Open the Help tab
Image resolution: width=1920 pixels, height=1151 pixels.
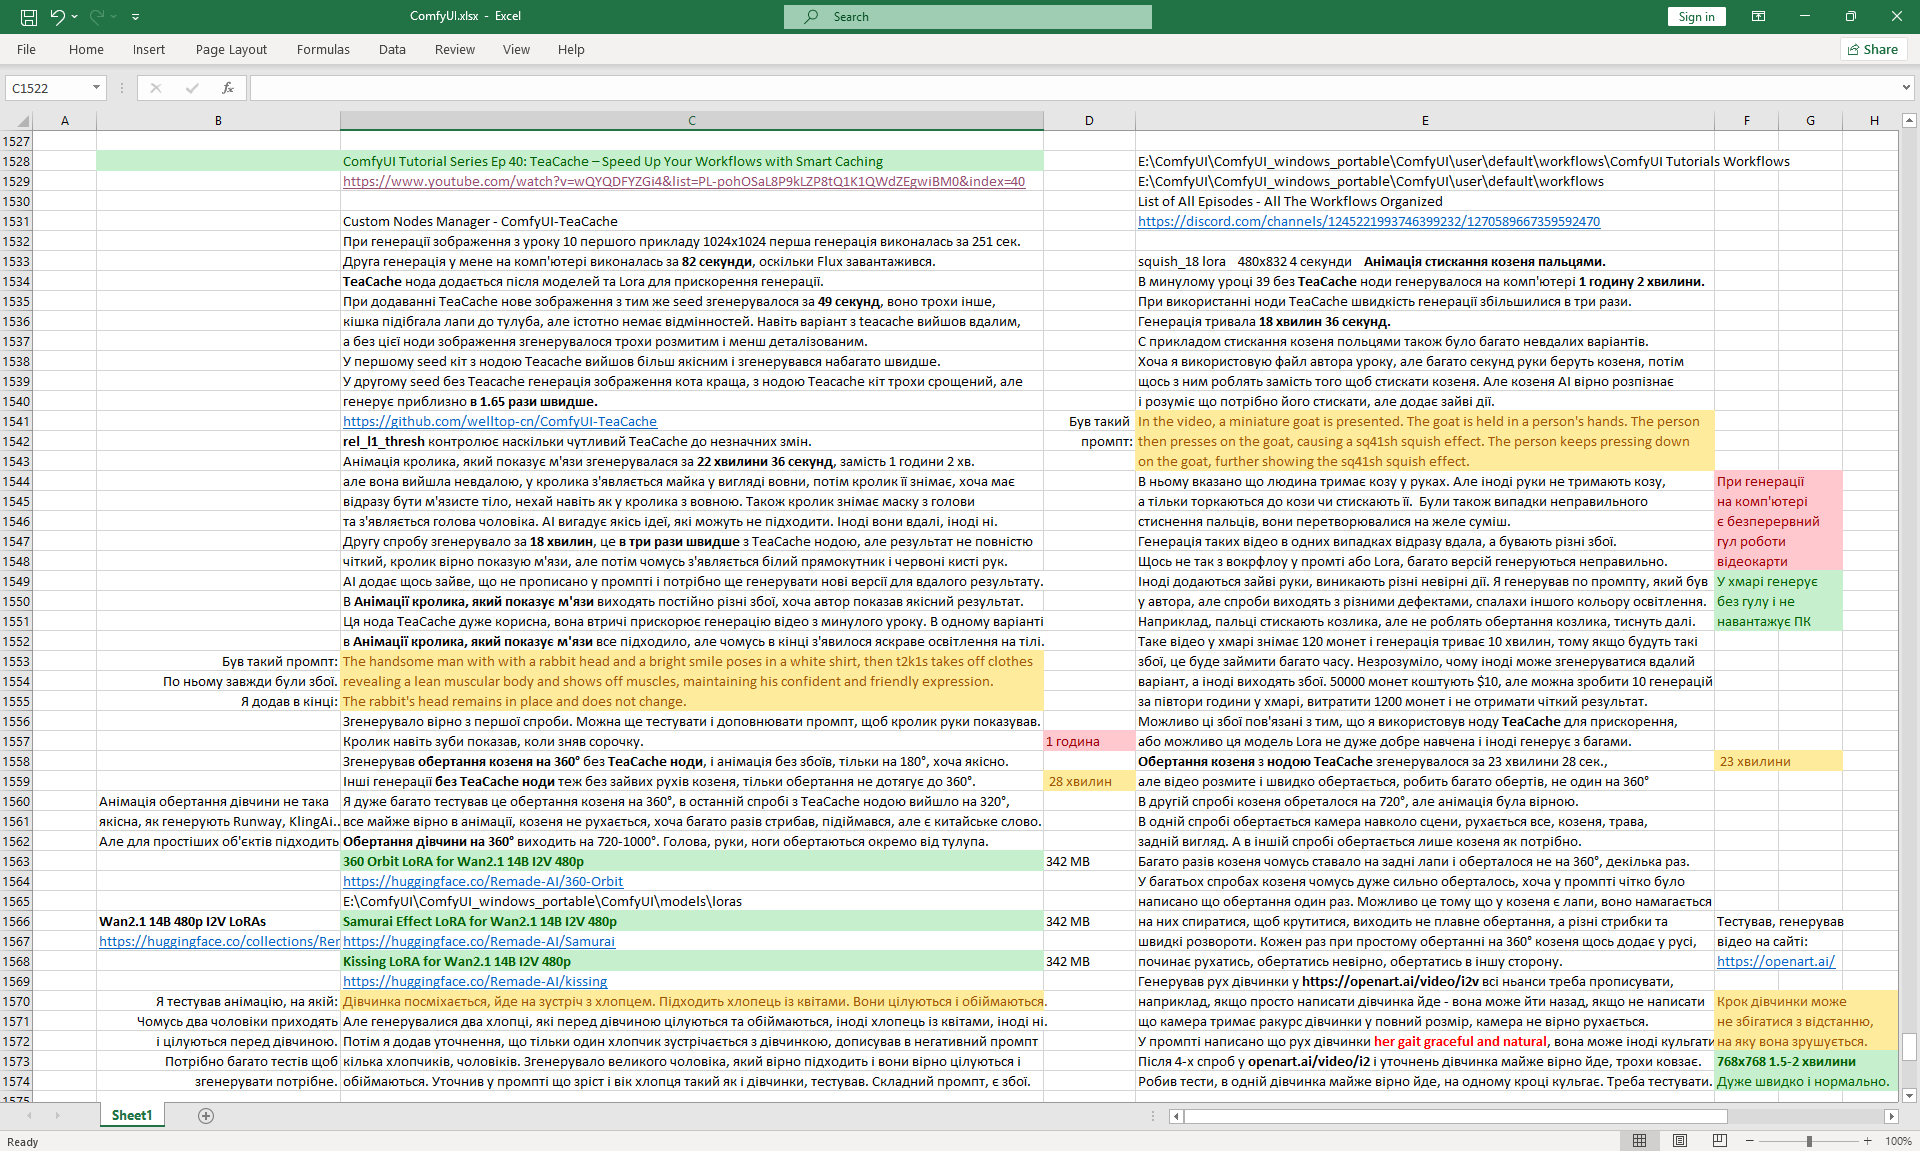[571, 49]
